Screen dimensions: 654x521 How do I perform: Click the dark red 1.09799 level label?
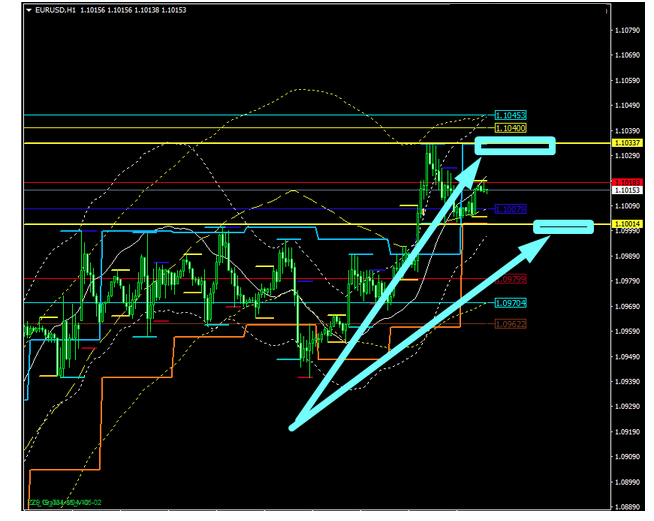509,279
